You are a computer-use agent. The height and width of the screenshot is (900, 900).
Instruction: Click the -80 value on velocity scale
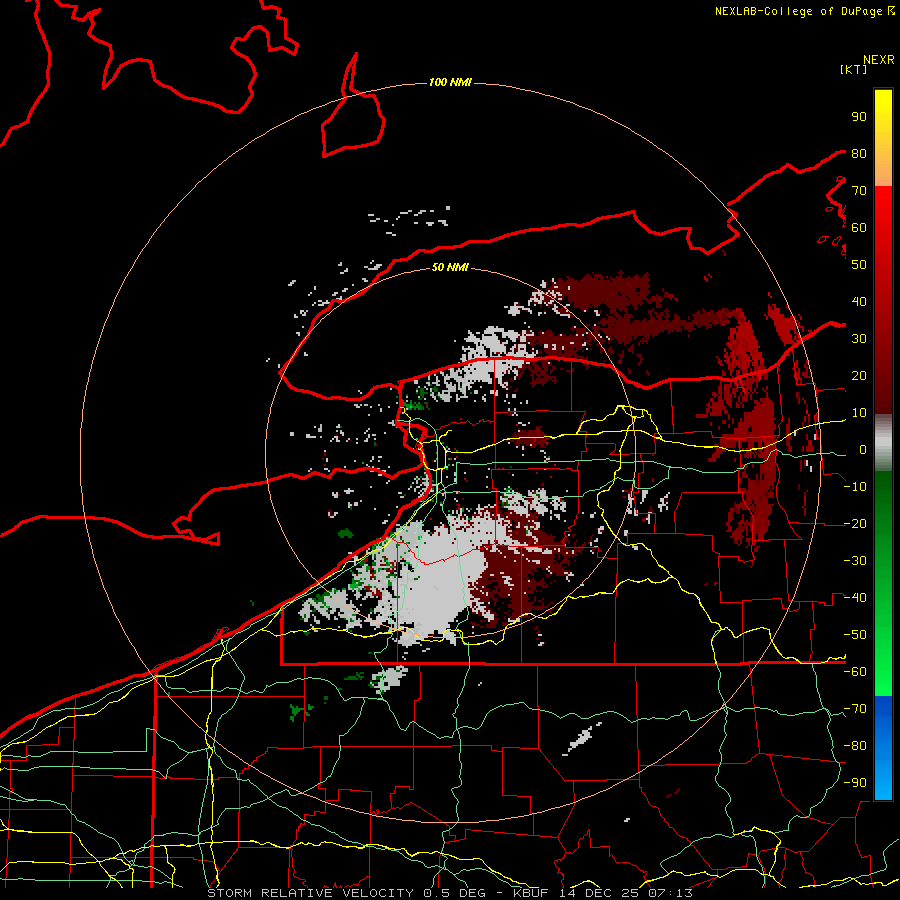(855, 746)
